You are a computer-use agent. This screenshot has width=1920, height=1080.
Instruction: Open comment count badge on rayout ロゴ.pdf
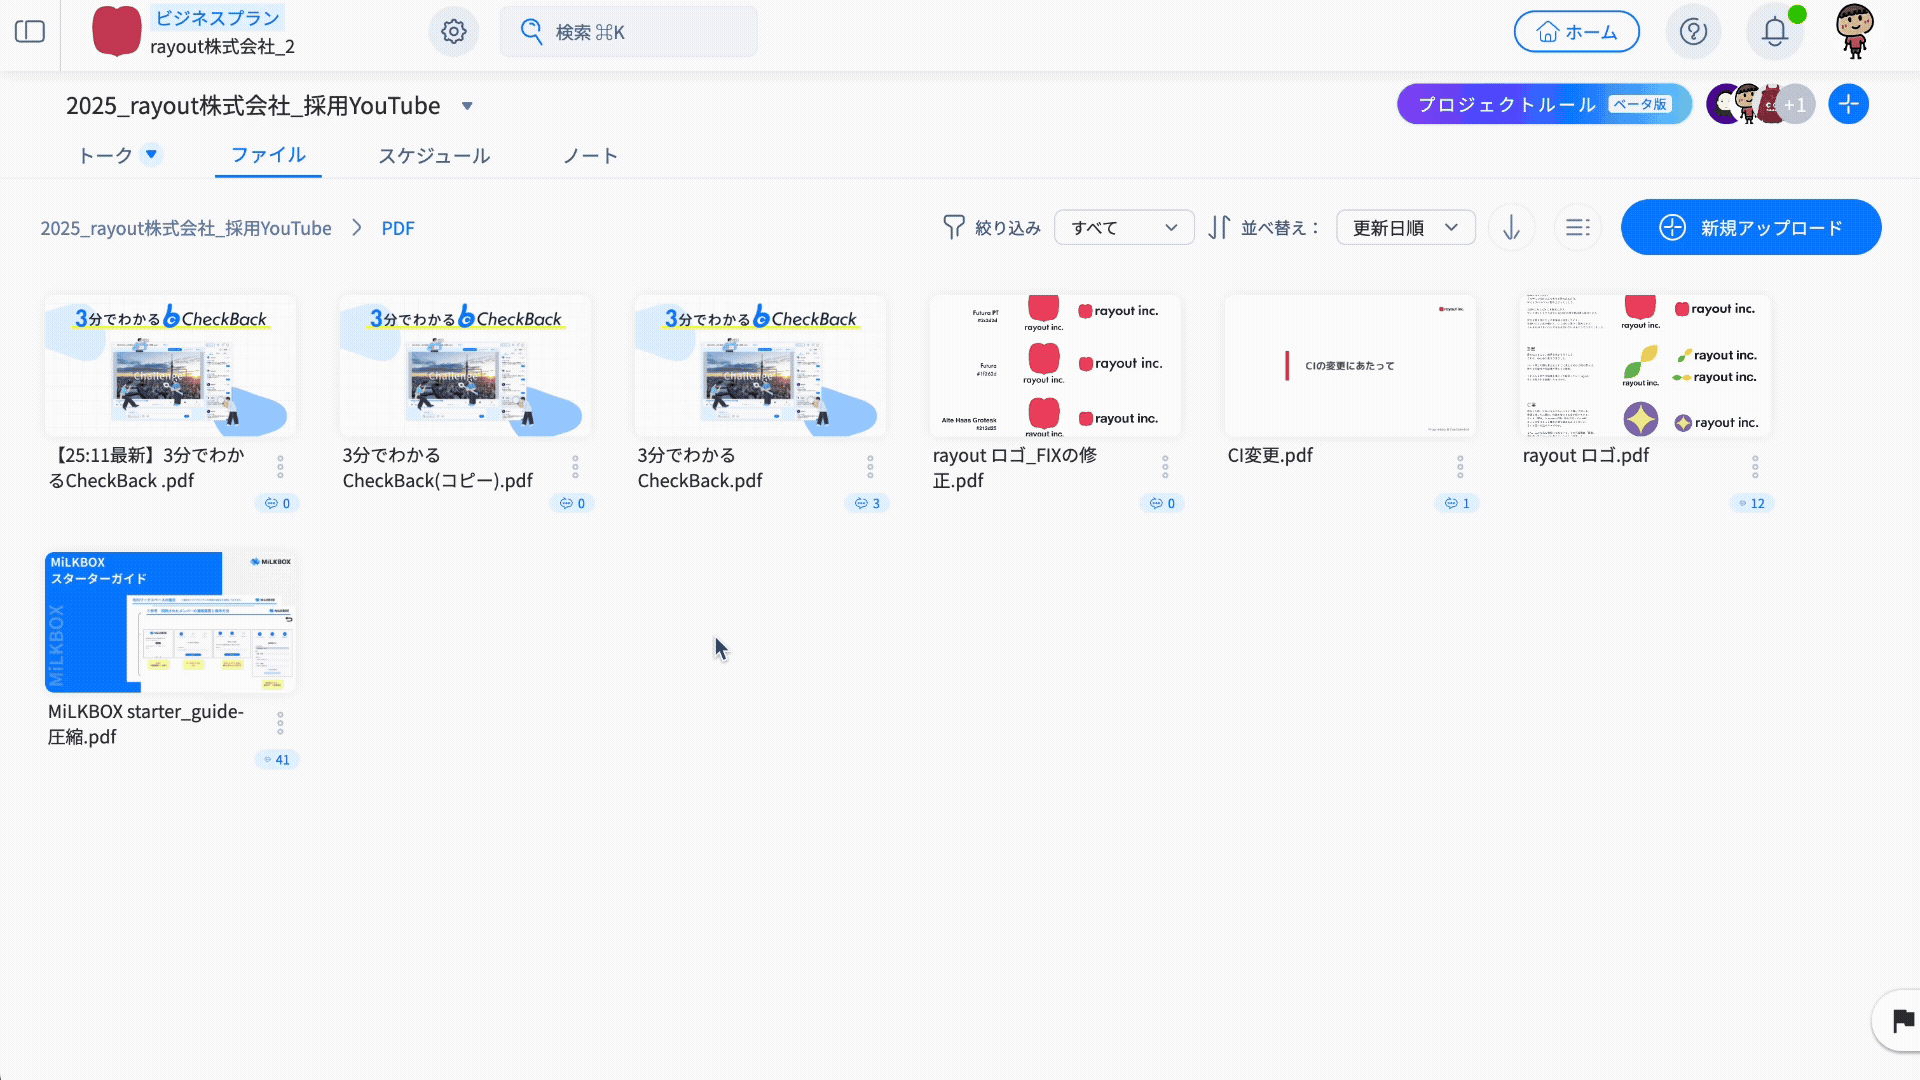[1752, 503]
